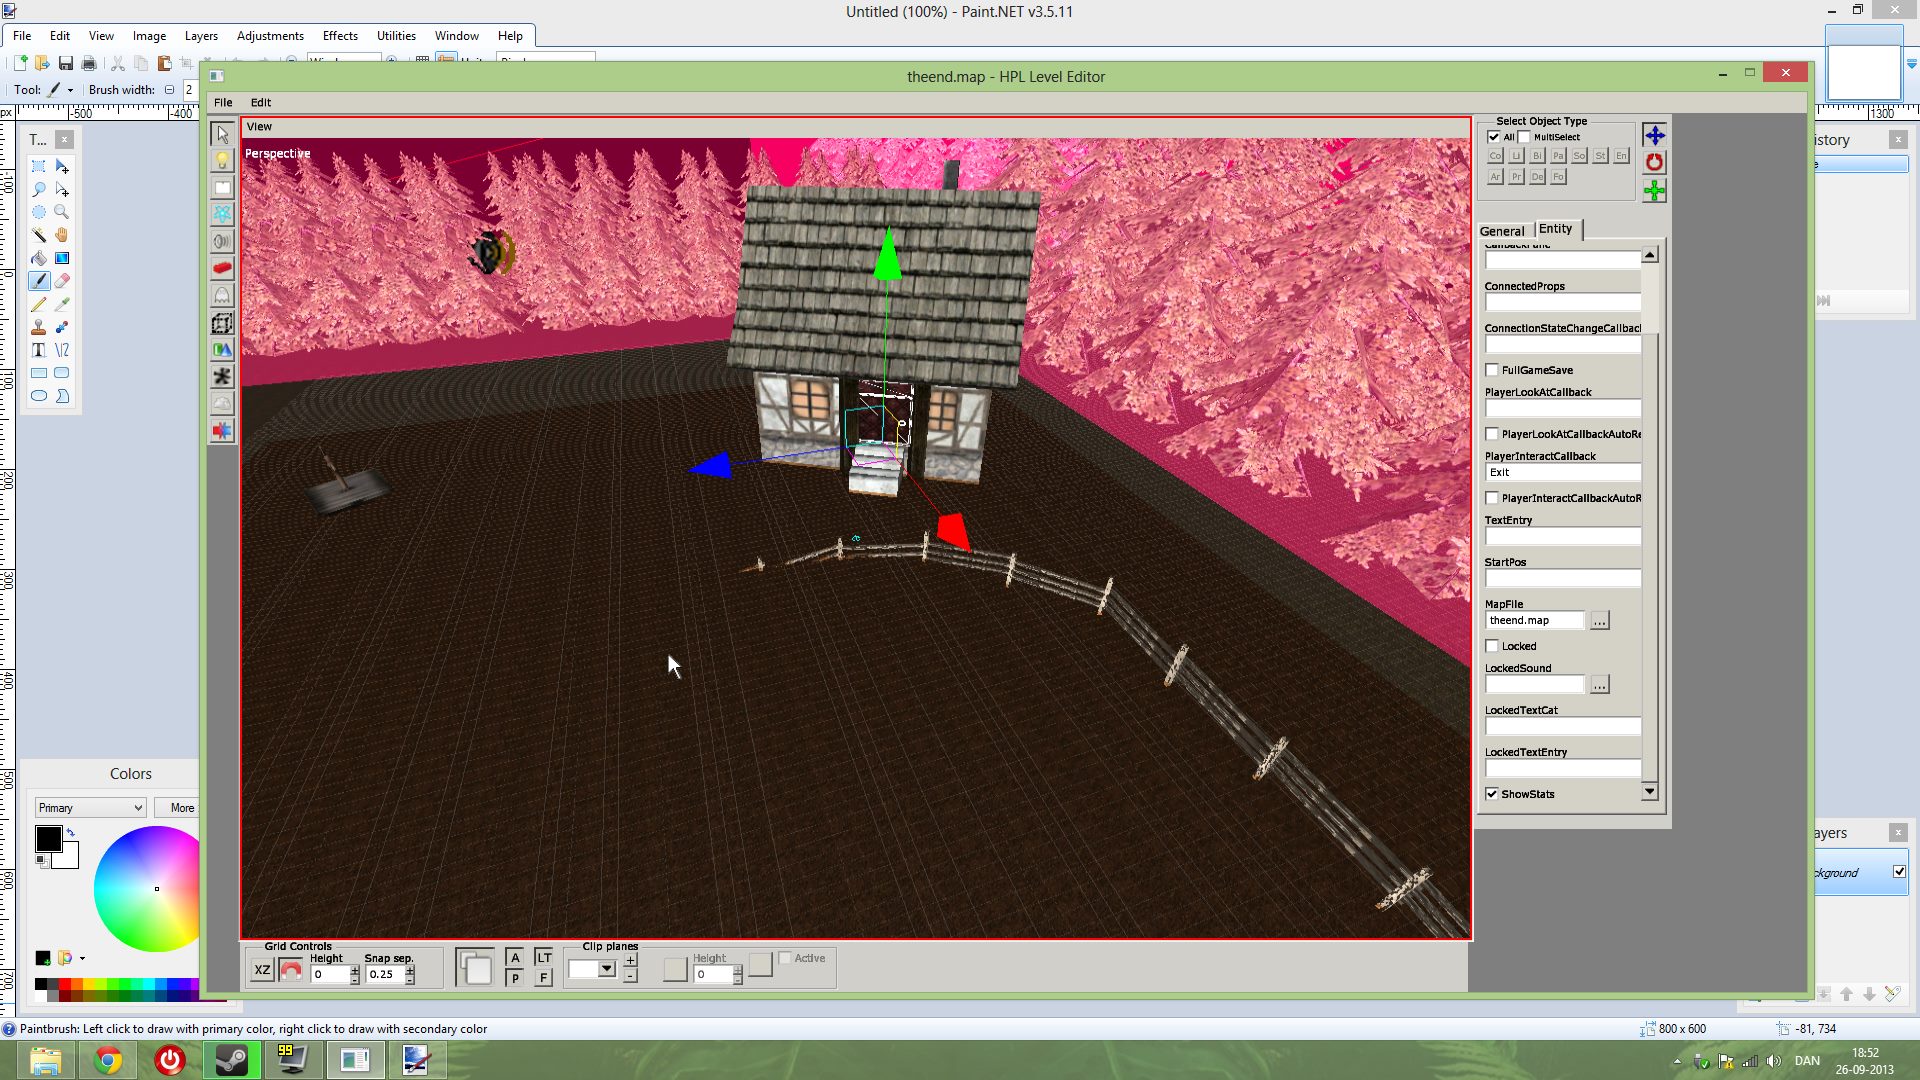Viewport: 1920px width, 1080px height.
Task: Click the red brick static object tool
Action: point(222,268)
